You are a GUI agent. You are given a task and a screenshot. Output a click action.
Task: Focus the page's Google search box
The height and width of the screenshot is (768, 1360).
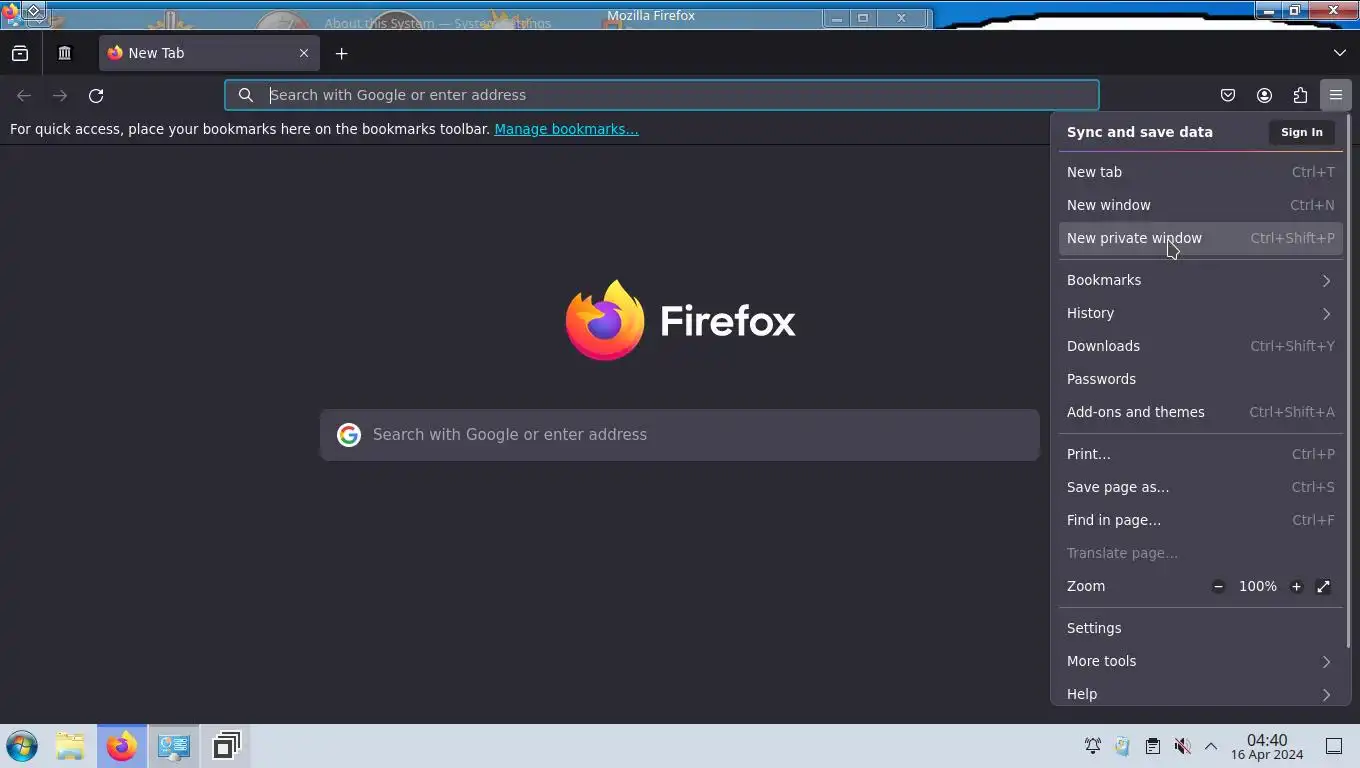680,435
